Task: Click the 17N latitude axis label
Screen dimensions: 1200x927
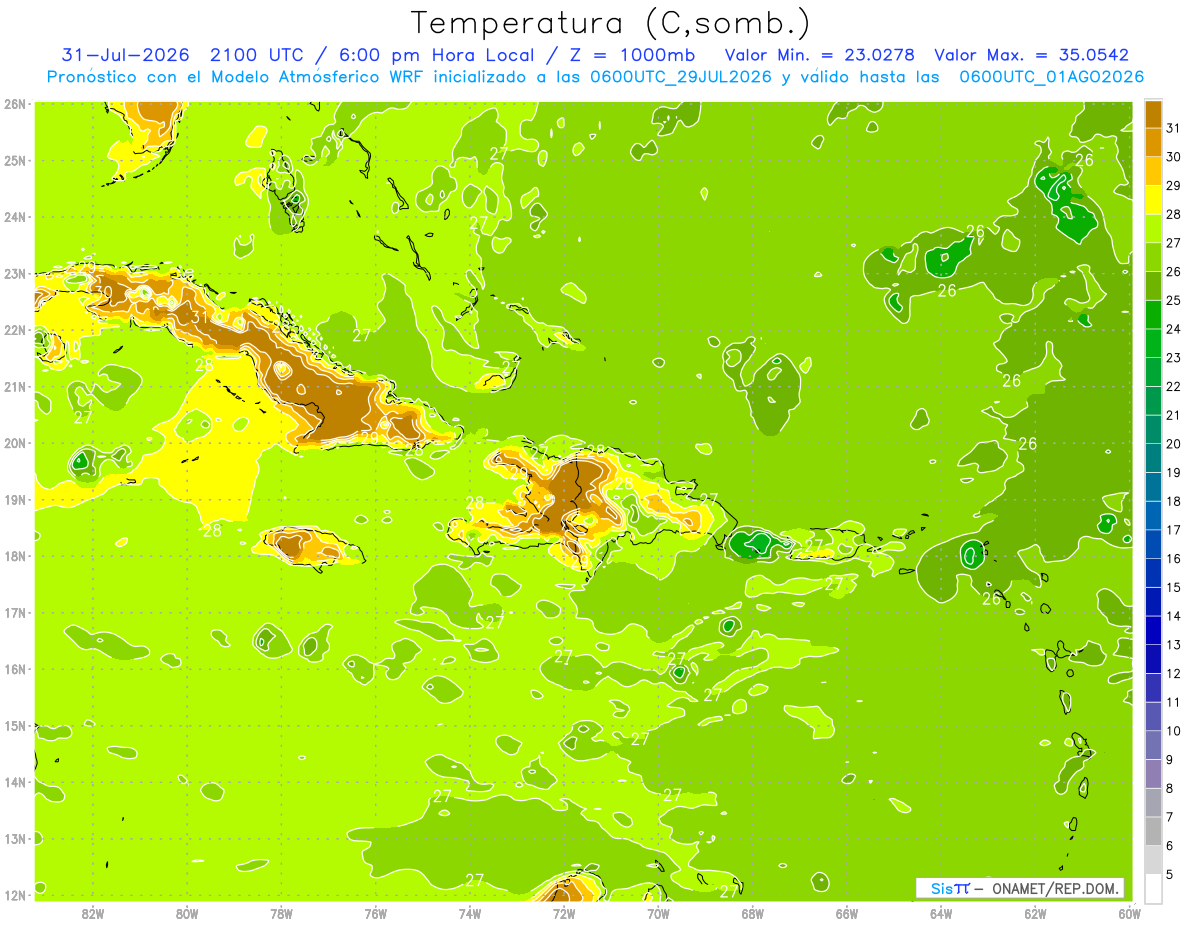Action: pyautogui.click(x=14, y=612)
